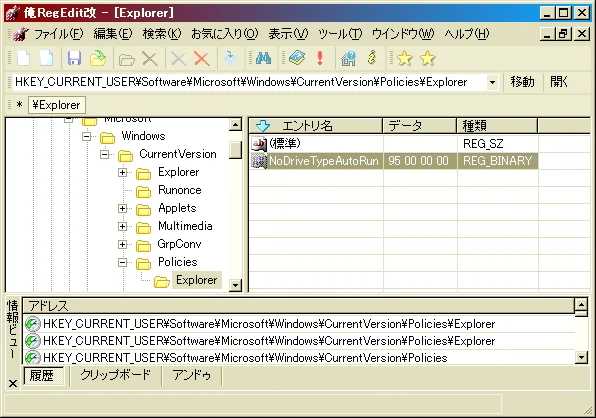The image size is (596, 418).
Task: Switch to the アンドゥ tab
Action: coord(192,375)
